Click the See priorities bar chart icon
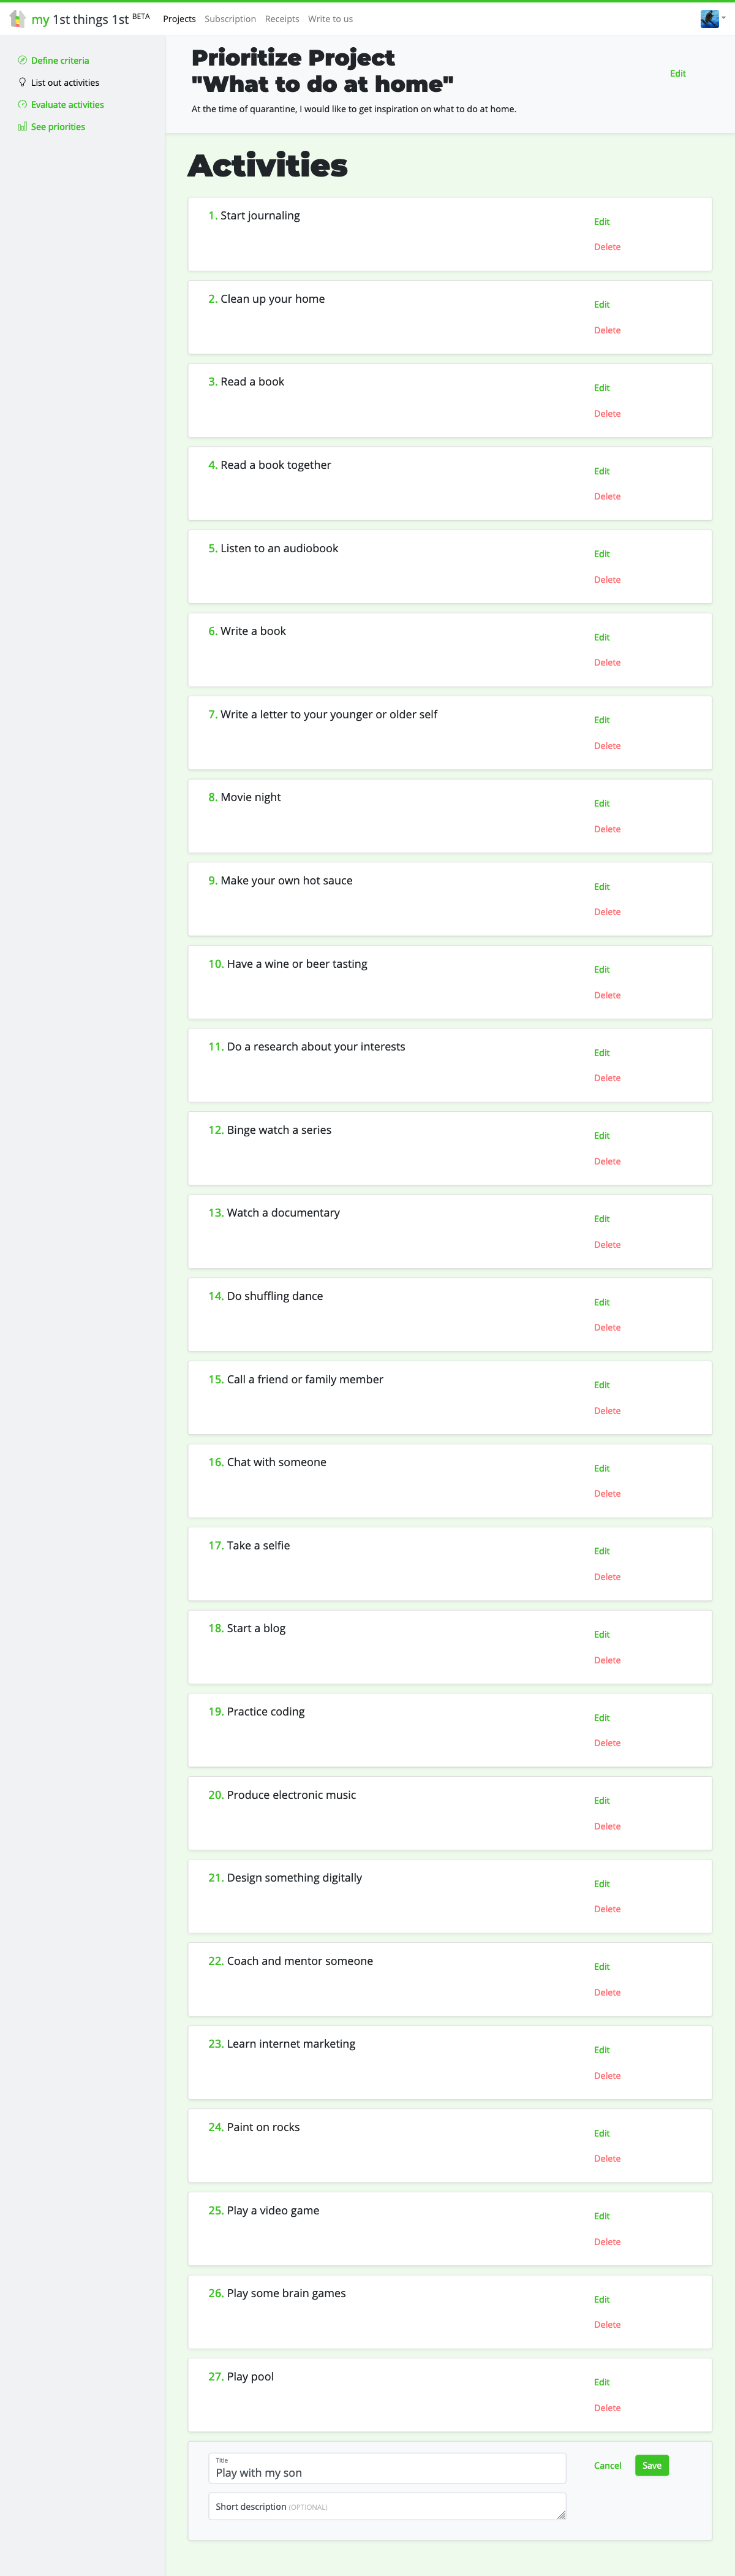735x2576 pixels. coord(22,126)
